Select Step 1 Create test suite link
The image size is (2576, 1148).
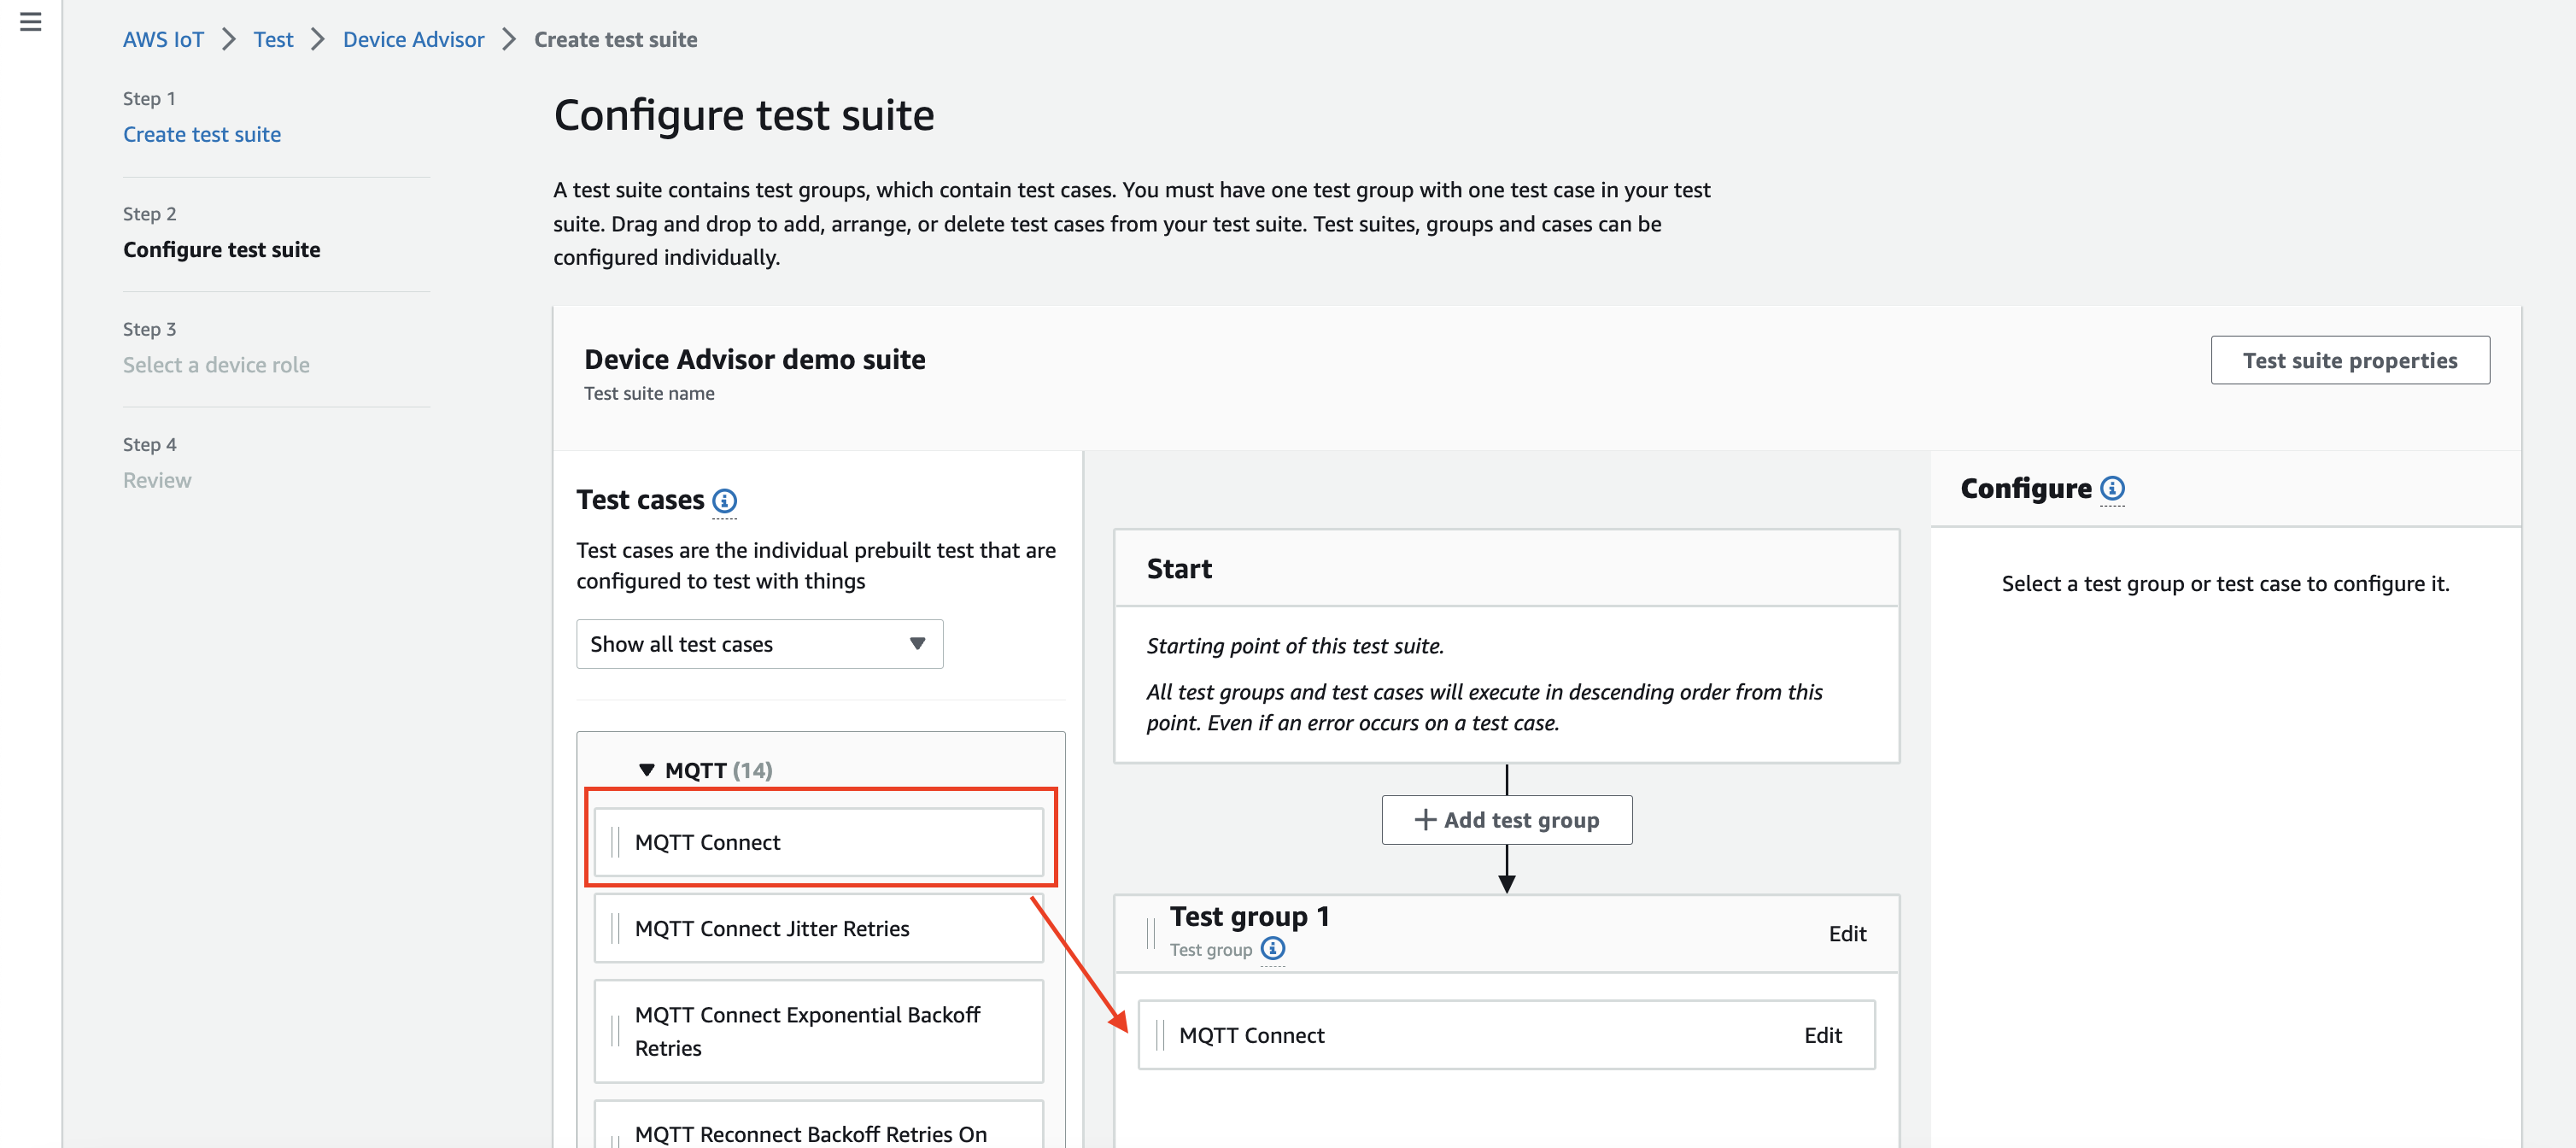(204, 135)
